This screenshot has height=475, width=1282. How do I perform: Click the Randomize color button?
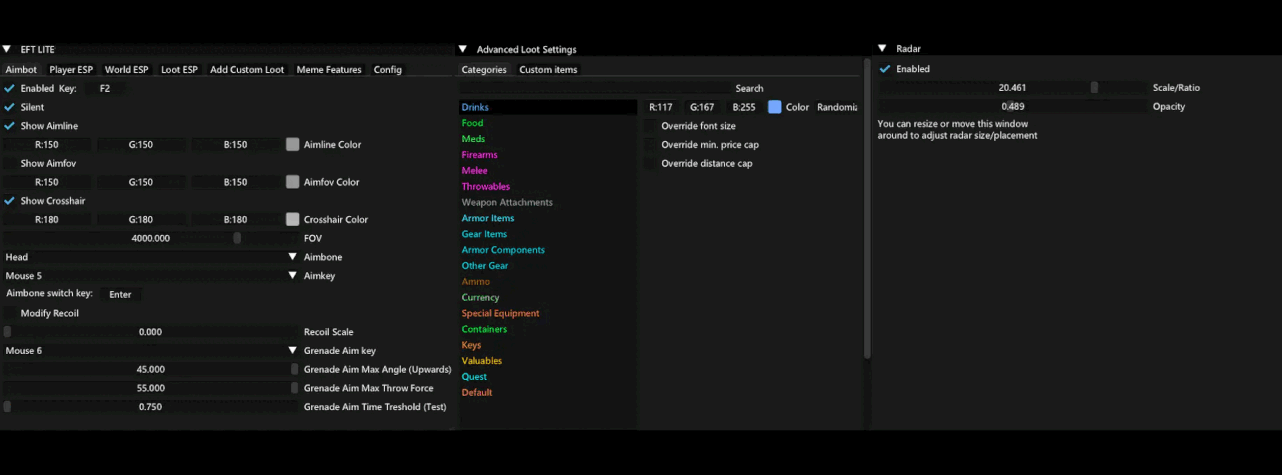[837, 107]
